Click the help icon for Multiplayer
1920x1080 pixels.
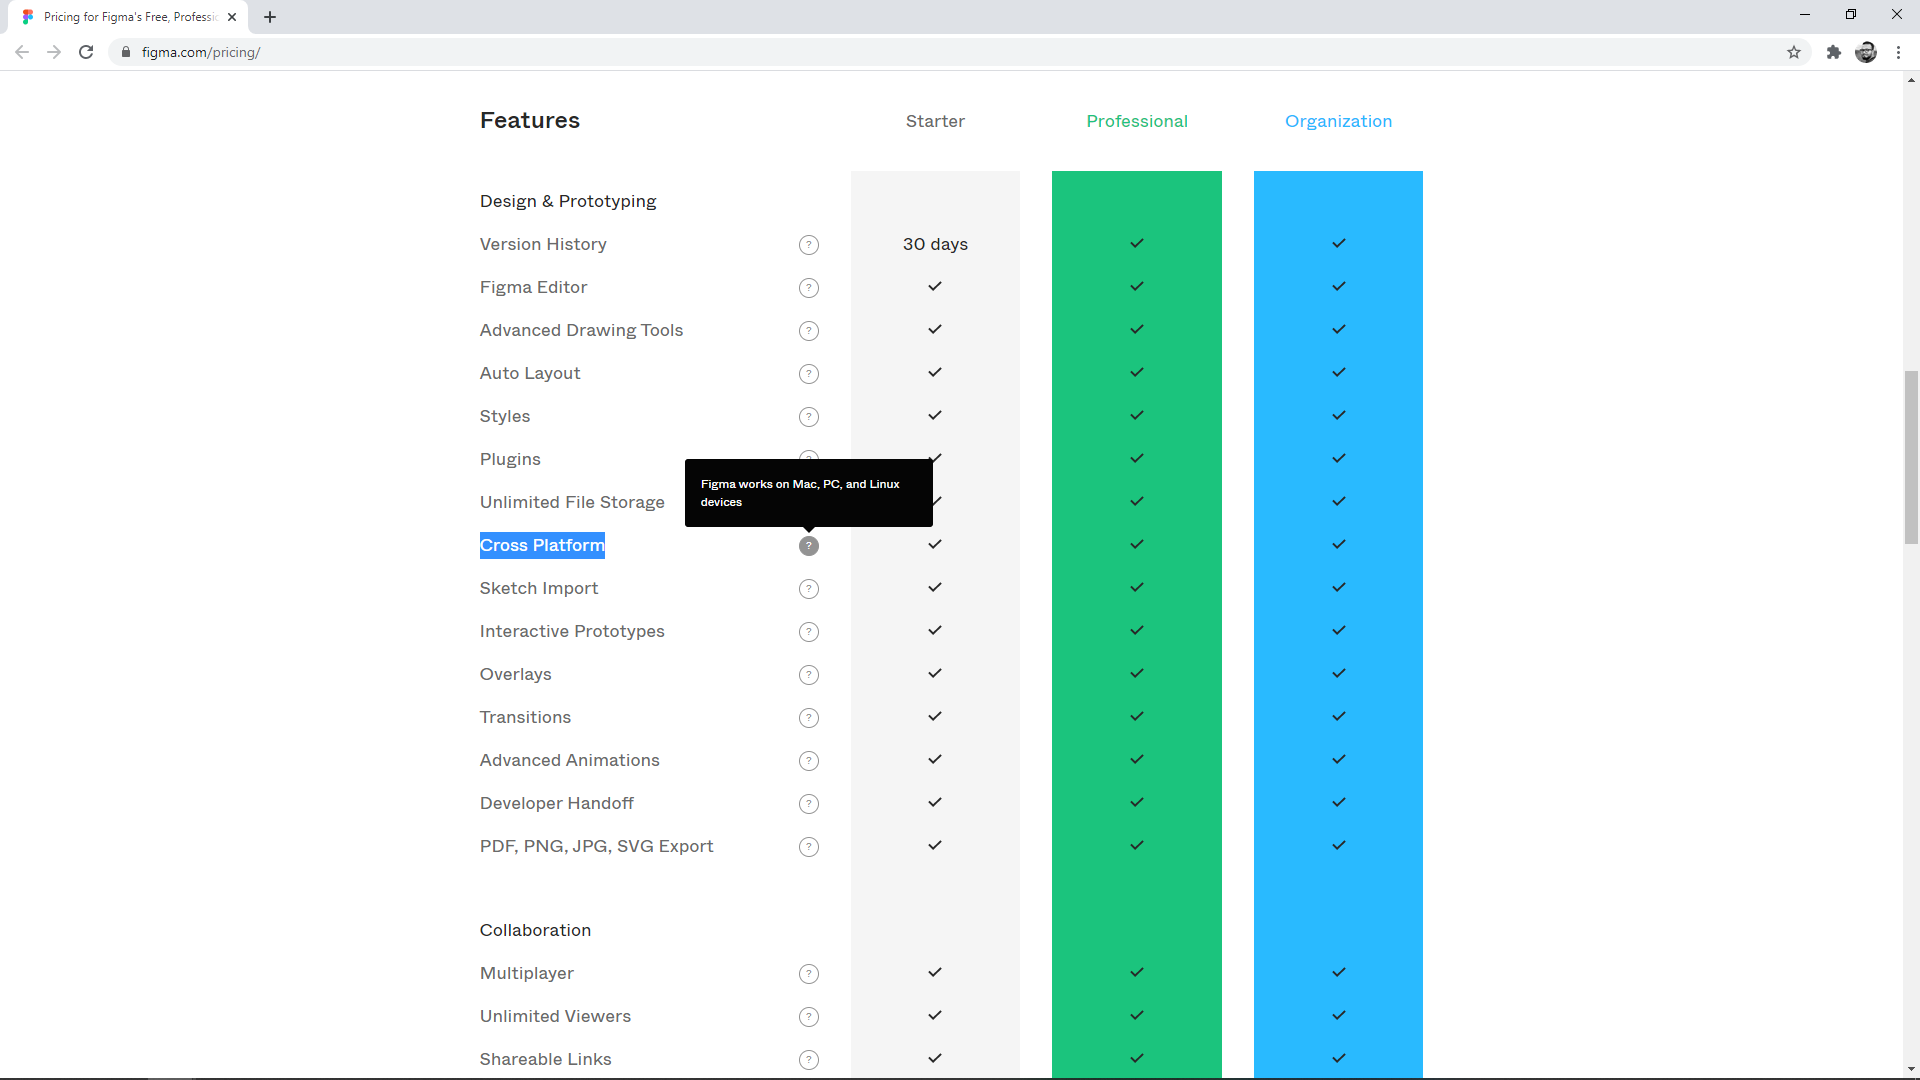(x=809, y=974)
